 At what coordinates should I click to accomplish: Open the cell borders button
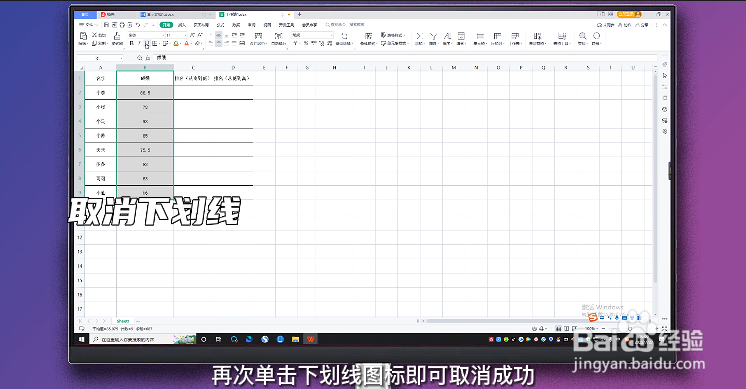155,43
